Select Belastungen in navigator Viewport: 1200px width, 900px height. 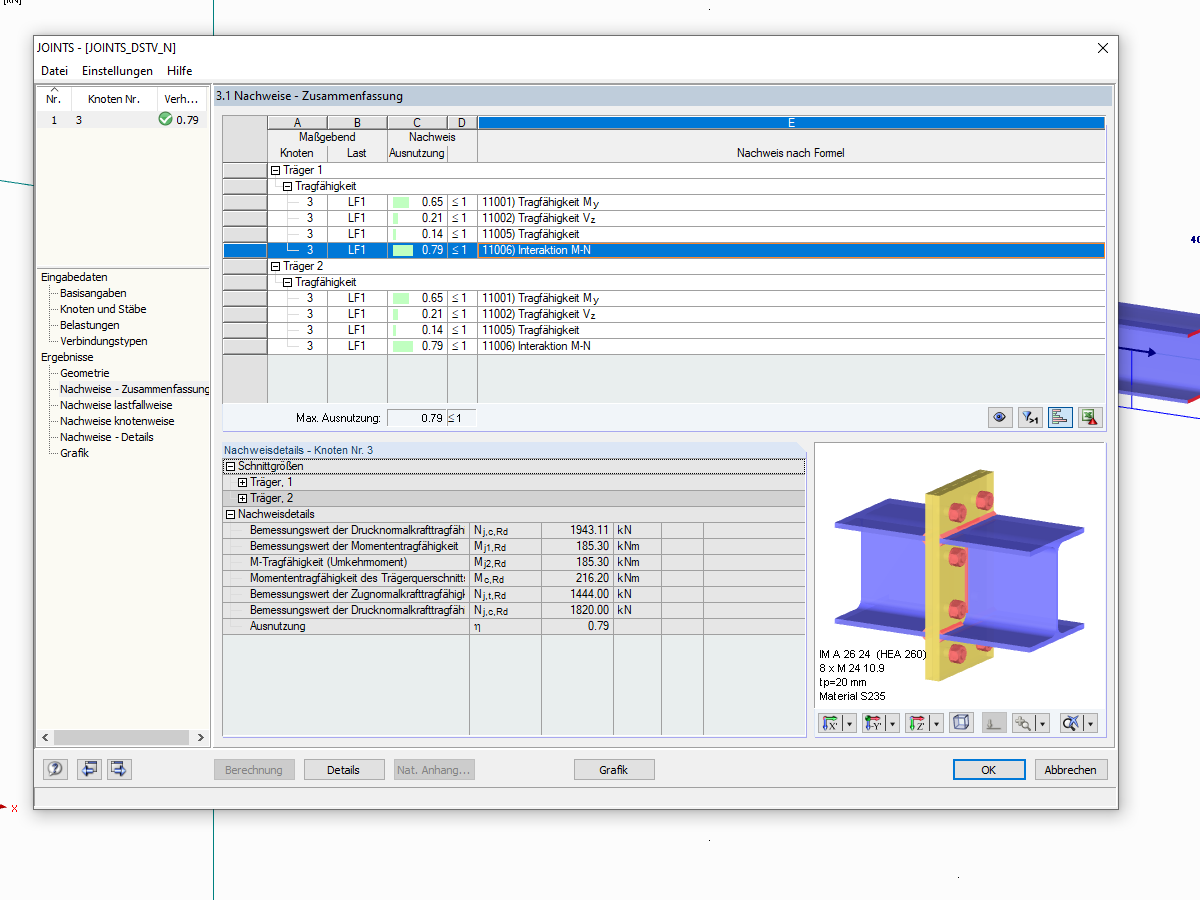tap(89, 325)
